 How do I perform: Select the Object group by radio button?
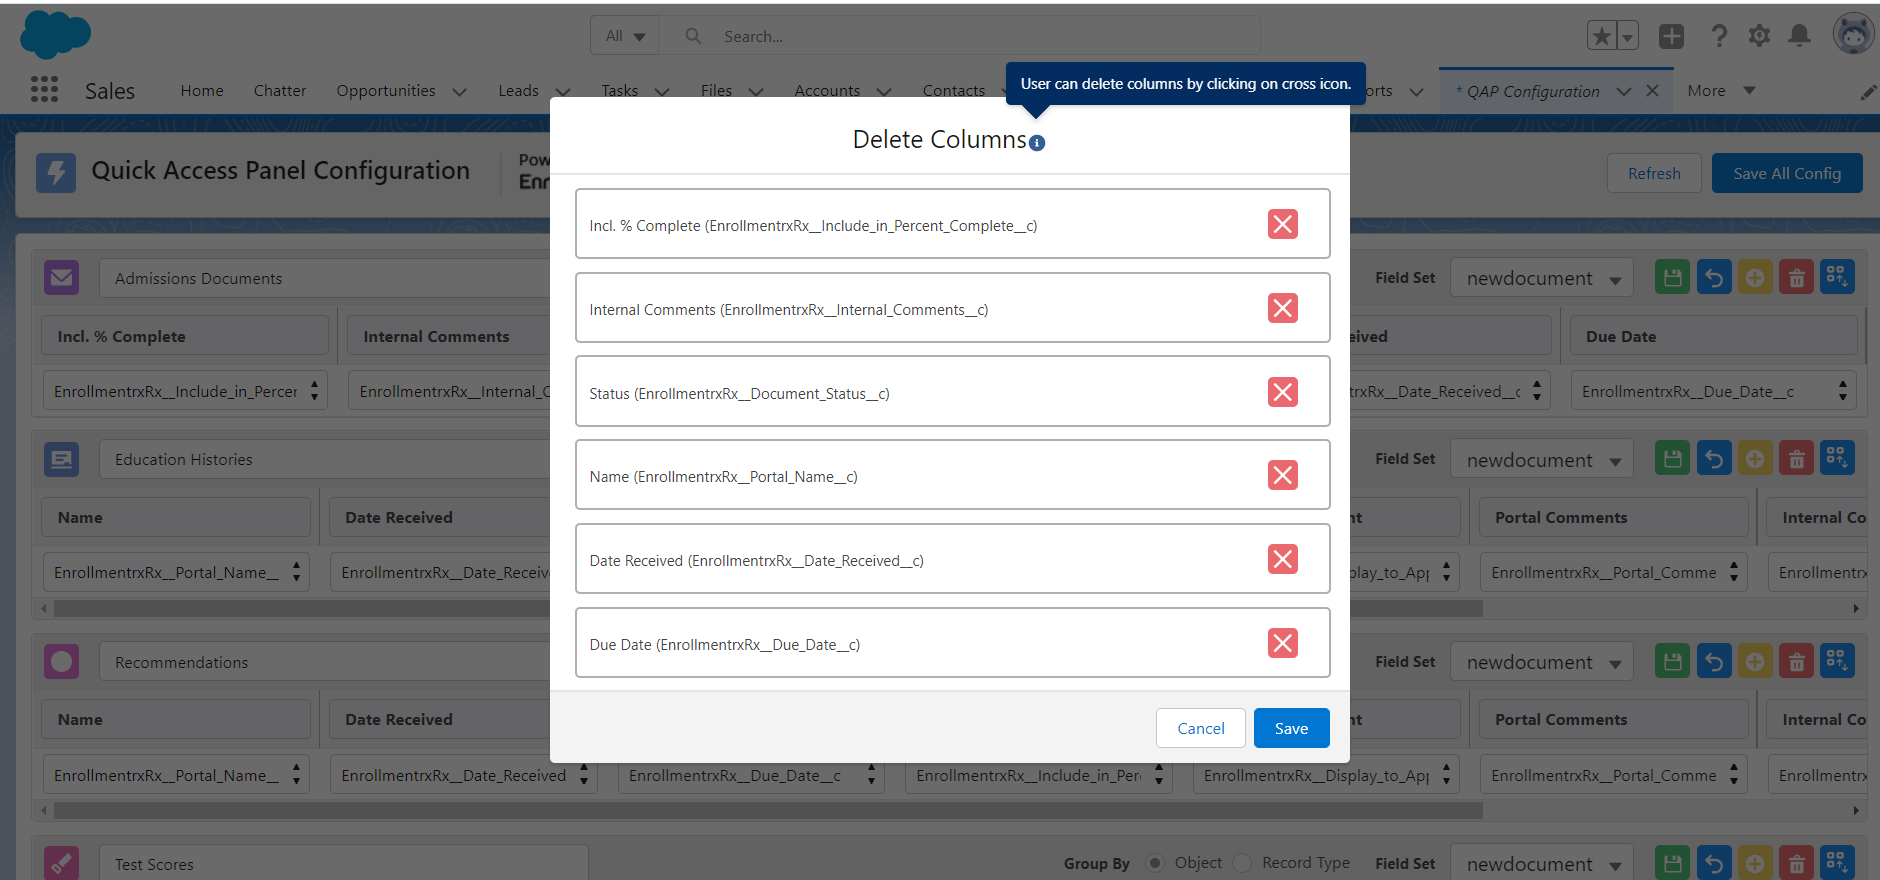tap(1155, 863)
